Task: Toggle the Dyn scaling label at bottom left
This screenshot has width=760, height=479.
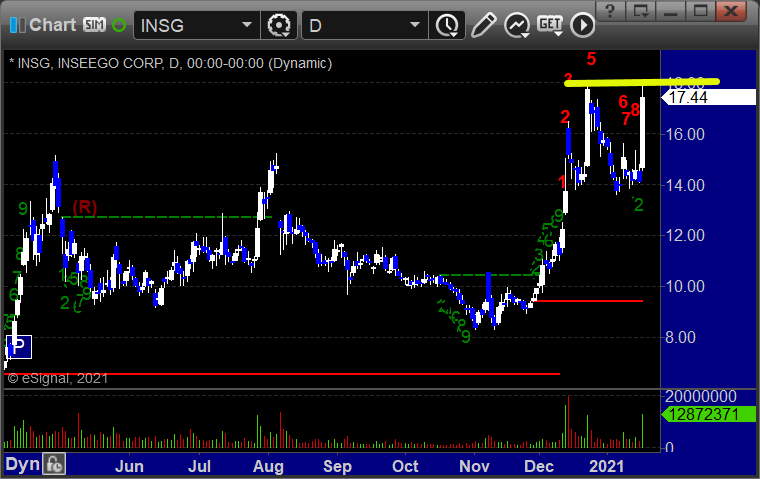Action: click(22, 464)
